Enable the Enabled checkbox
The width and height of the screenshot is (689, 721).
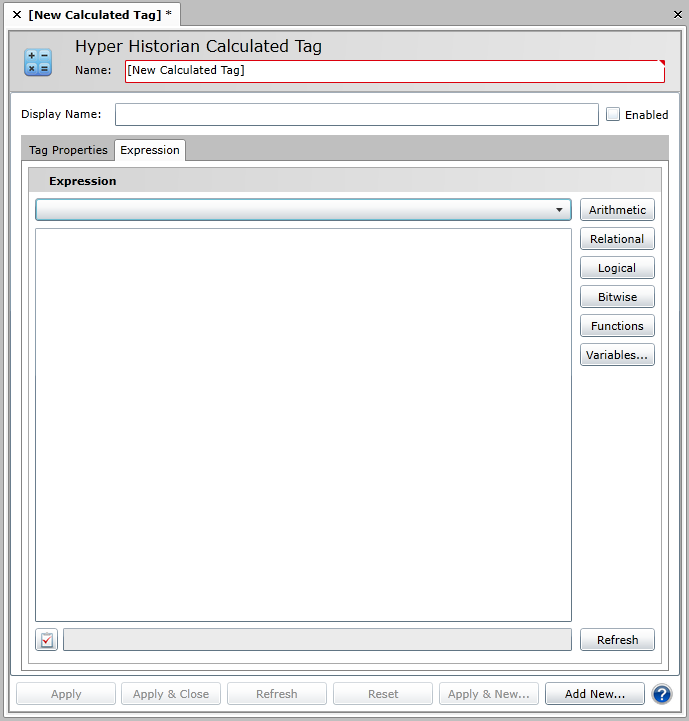613,114
